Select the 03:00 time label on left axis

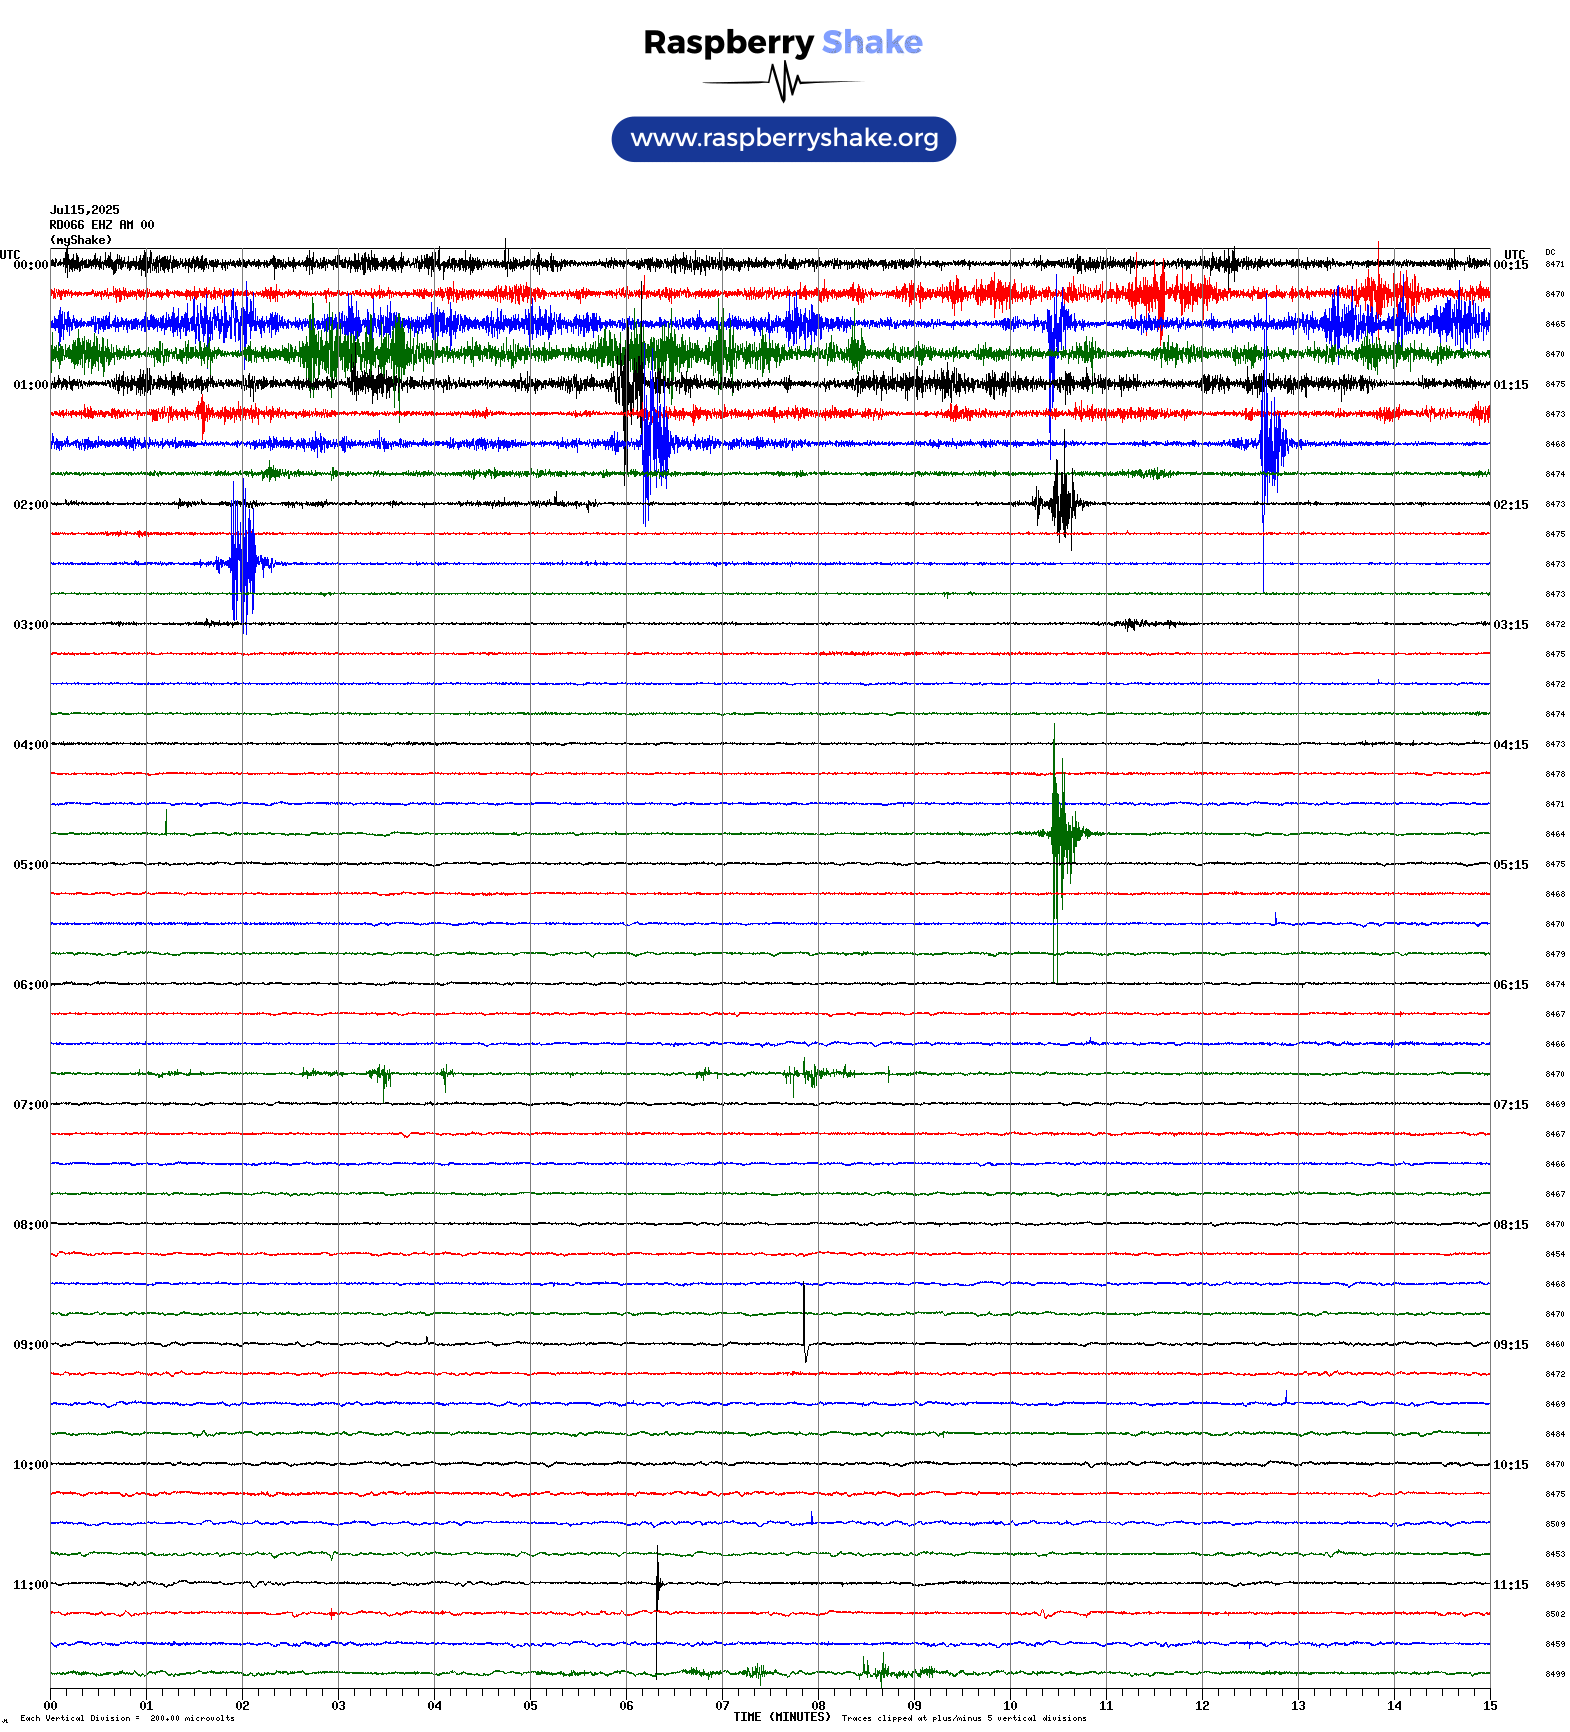point(30,625)
